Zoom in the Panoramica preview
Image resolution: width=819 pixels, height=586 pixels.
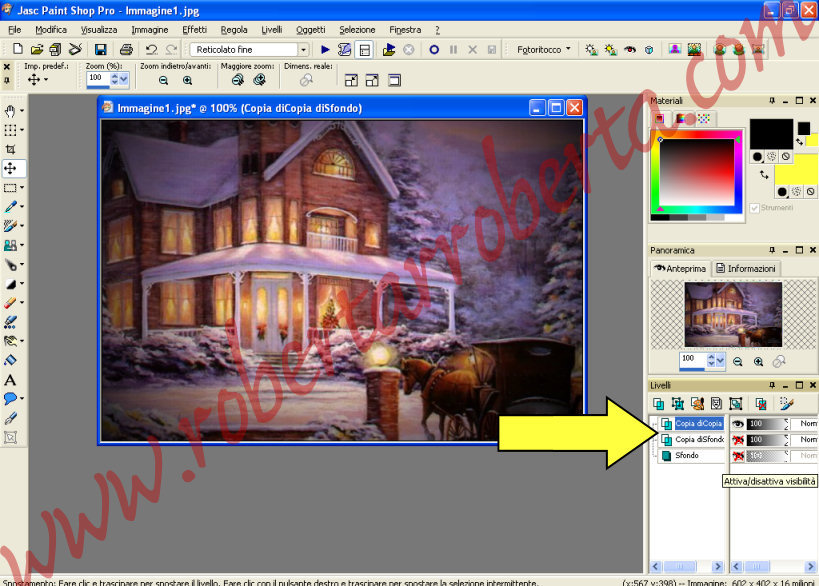tap(758, 361)
